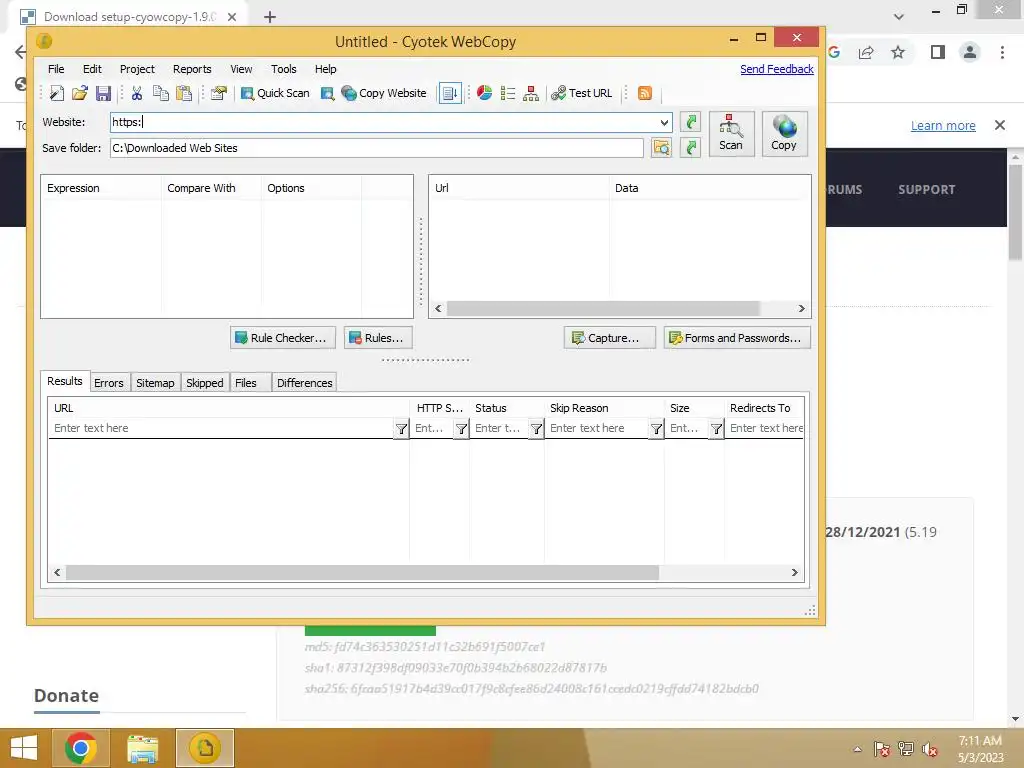
Task: Open the View menu
Action: tap(241, 69)
